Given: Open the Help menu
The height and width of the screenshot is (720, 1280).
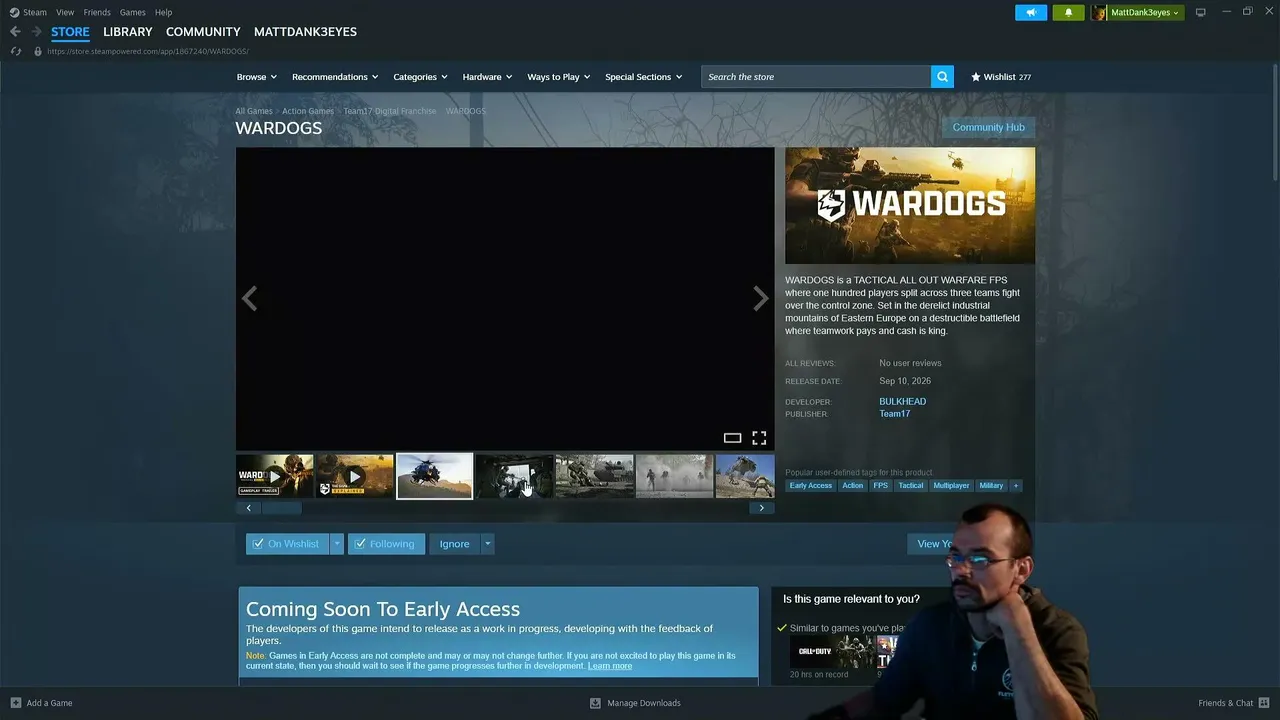Looking at the screenshot, I should pos(164,12).
